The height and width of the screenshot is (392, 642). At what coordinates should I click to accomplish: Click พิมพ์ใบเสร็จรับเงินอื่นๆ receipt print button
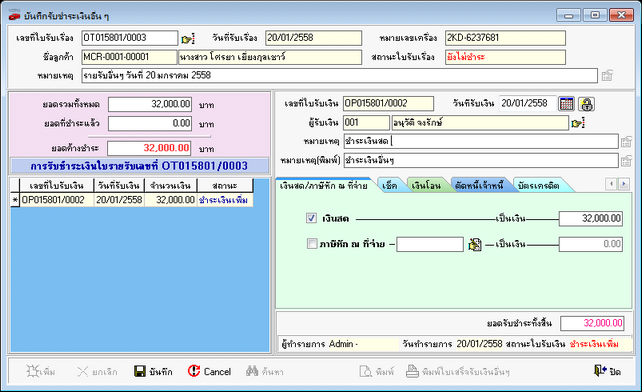pos(458,372)
